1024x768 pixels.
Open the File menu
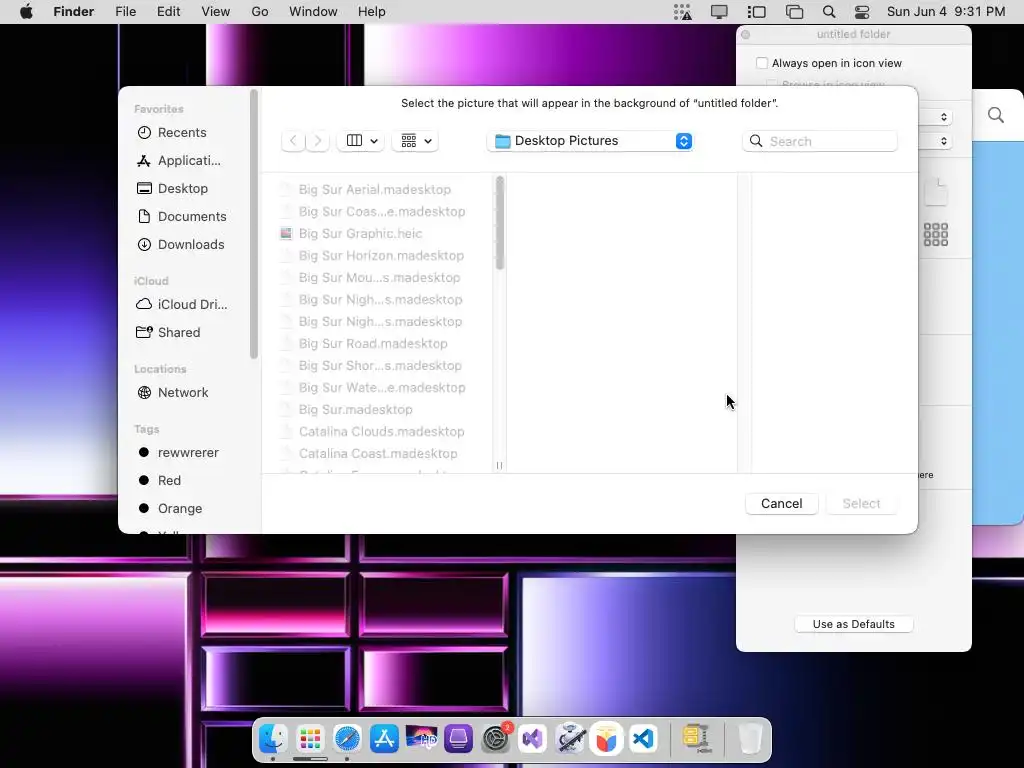125,12
